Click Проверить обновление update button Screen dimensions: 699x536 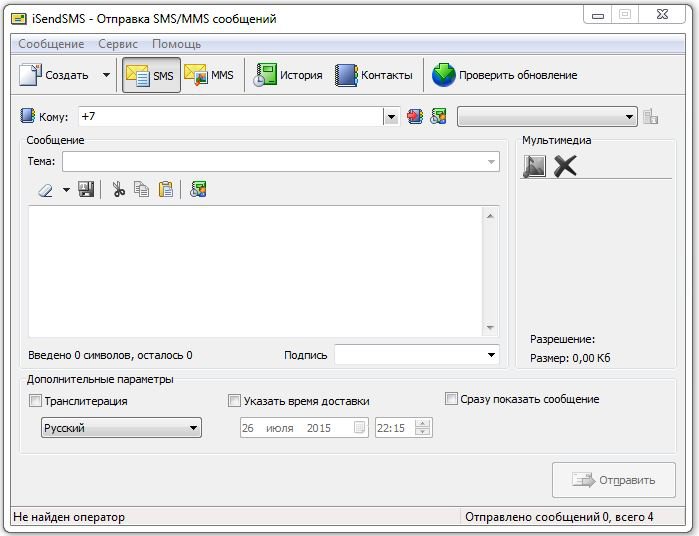coord(505,75)
